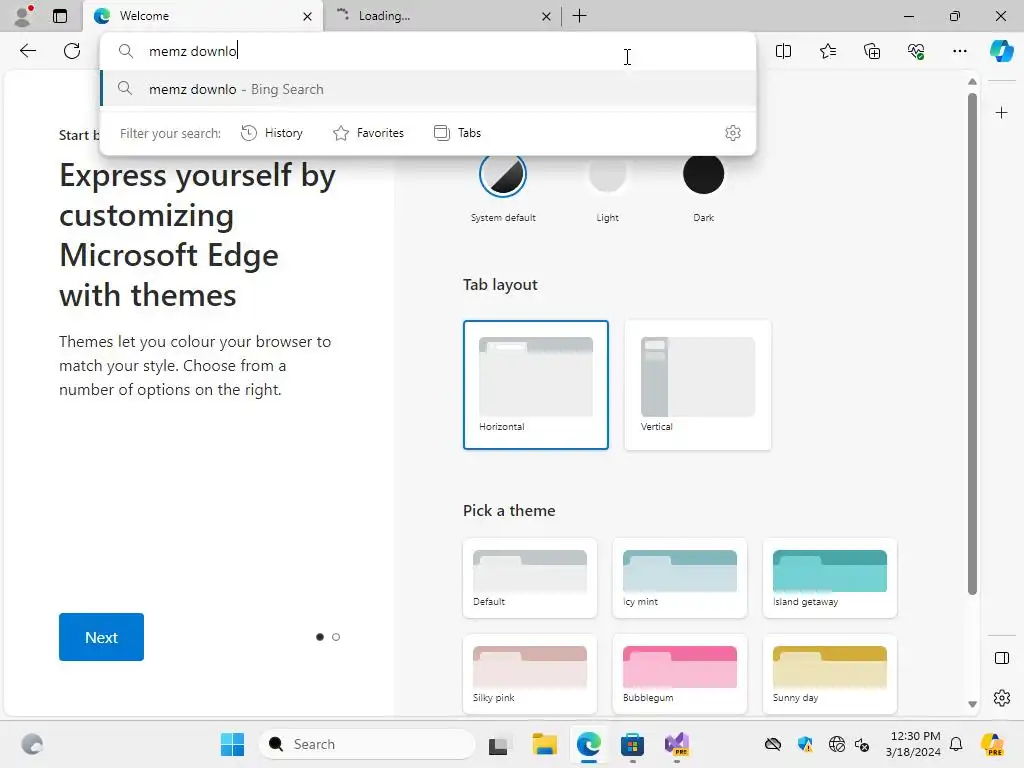The height and width of the screenshot is (768, 1024).
Task: Select Dark appearance
Action: point(703,174)
